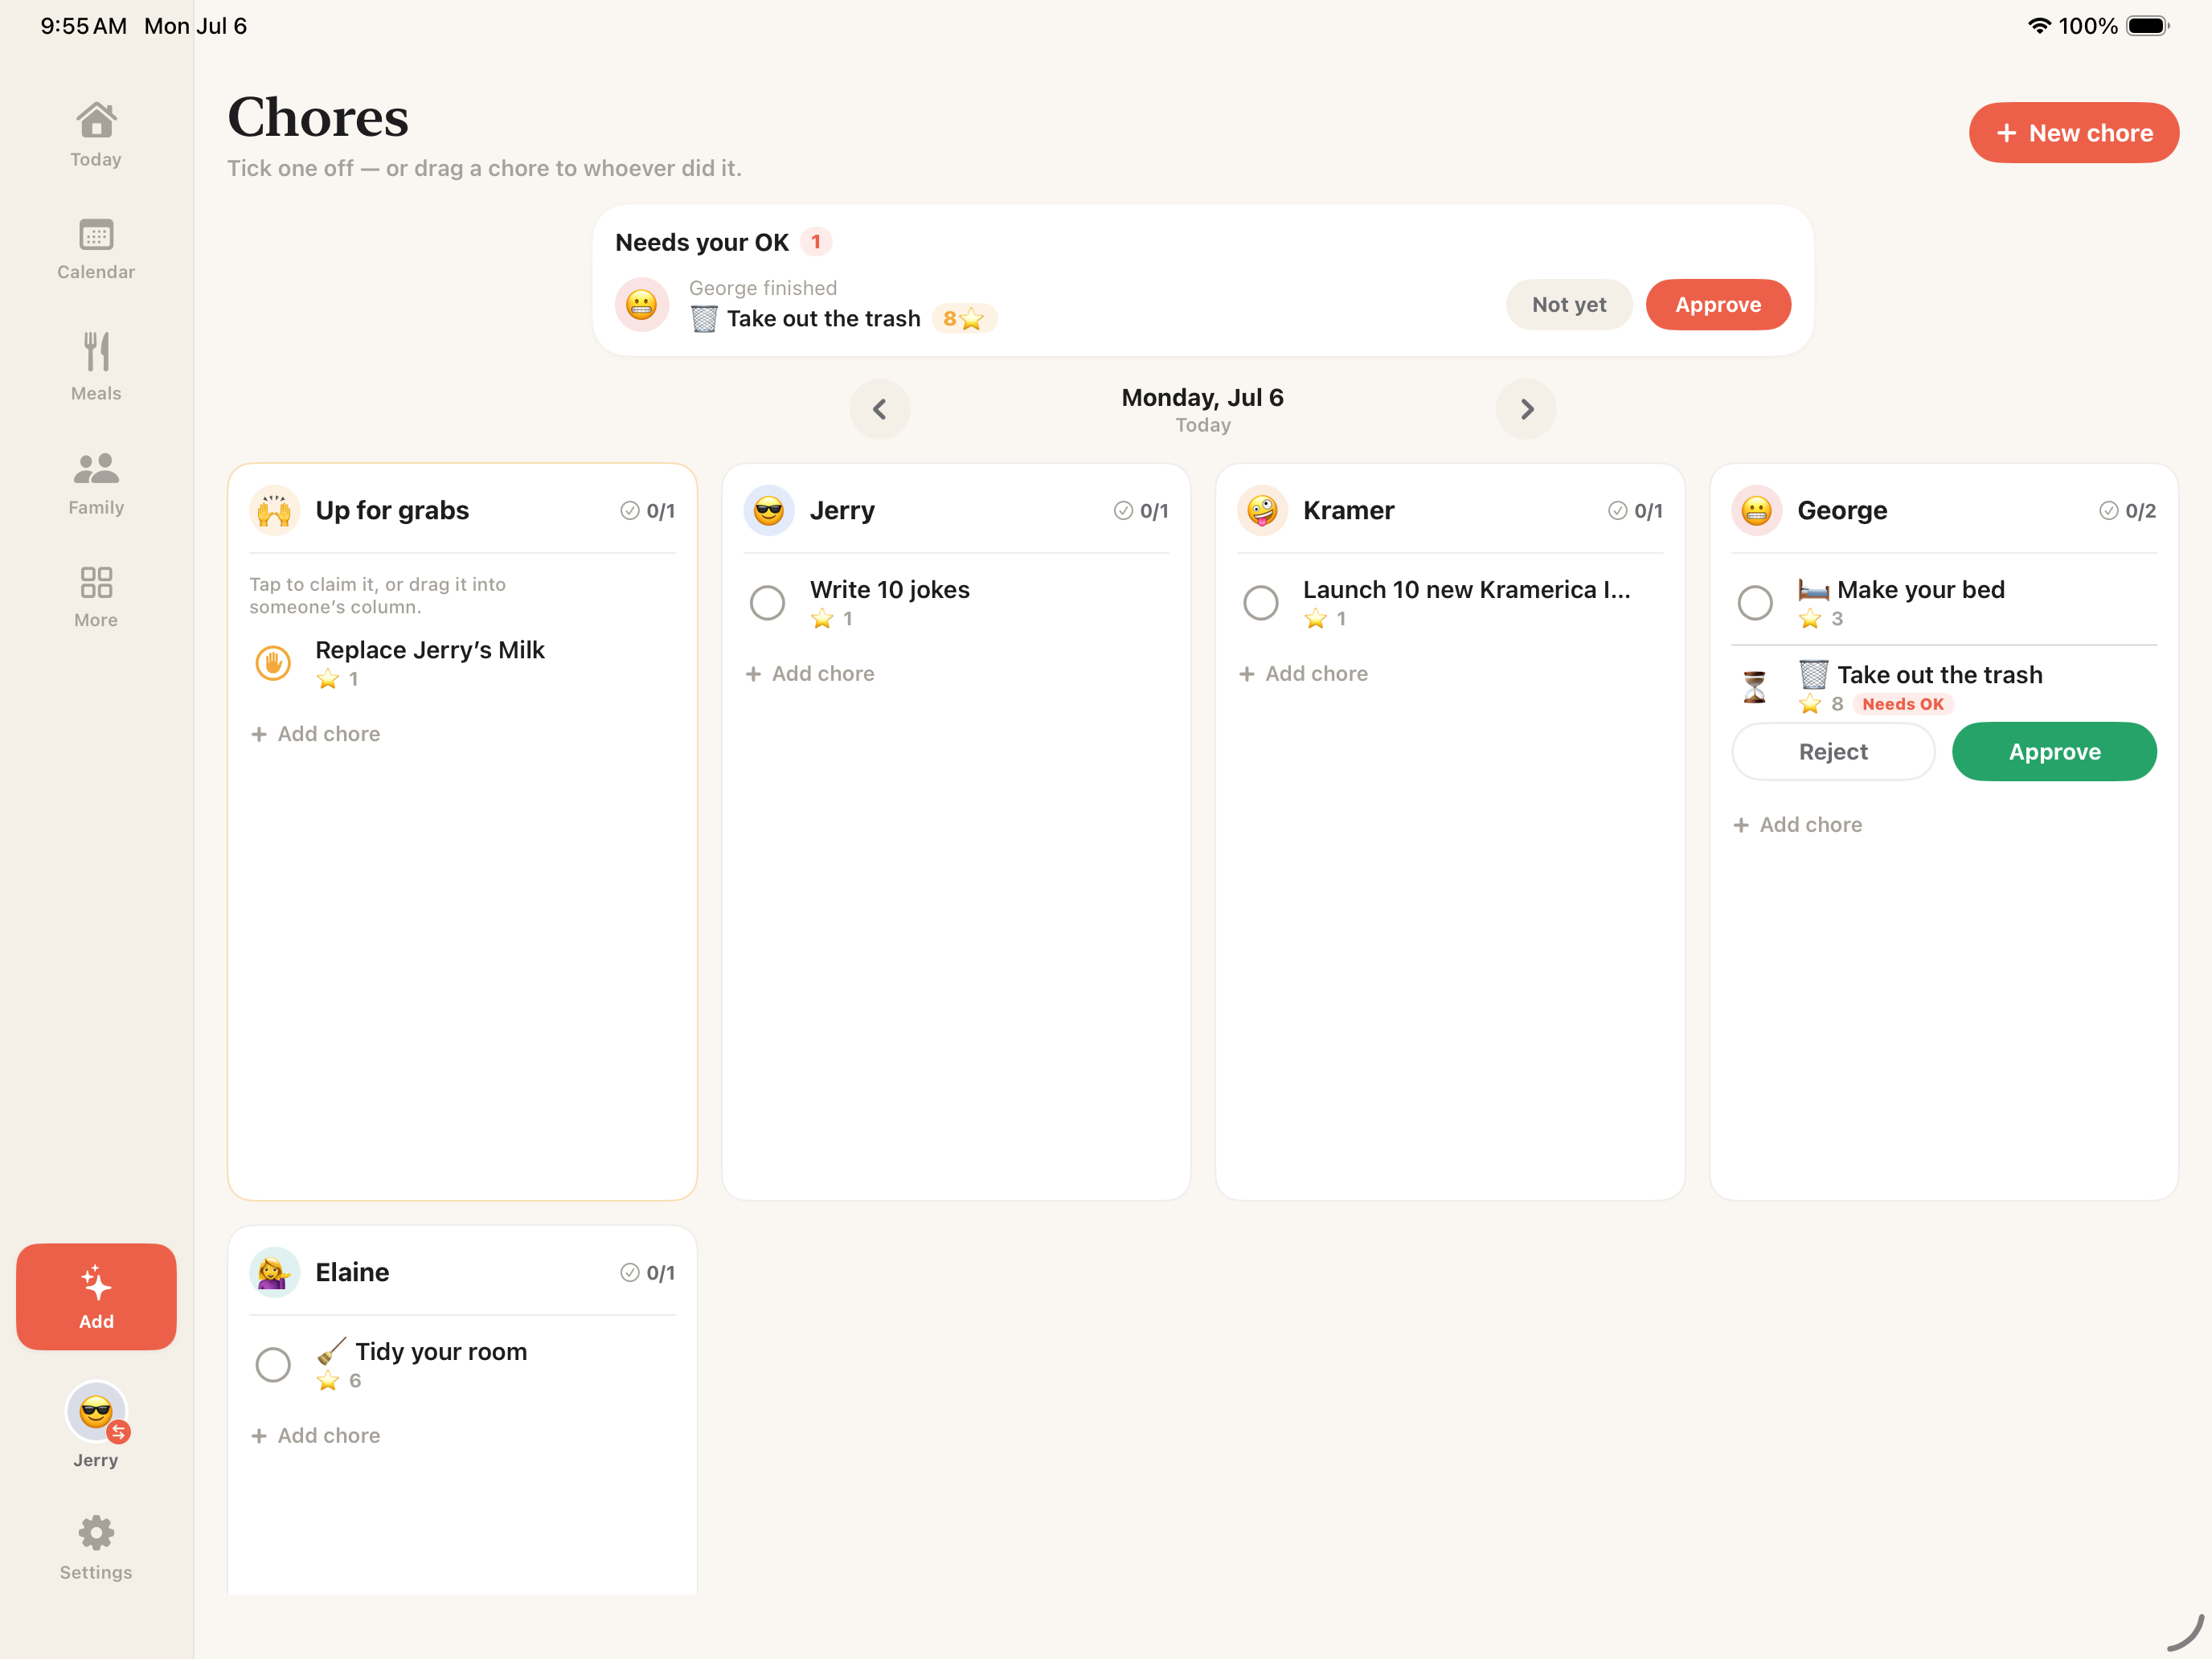Open the Today home tab
Image resolution: width=2212 pixels, height=1659 pixels.
[x=96, y=135]
